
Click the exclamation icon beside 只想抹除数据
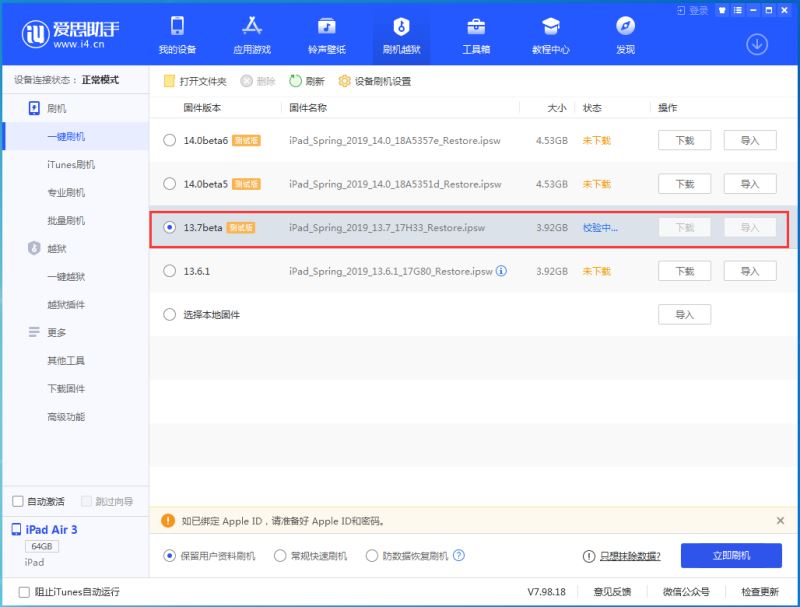tap(589, 556)
